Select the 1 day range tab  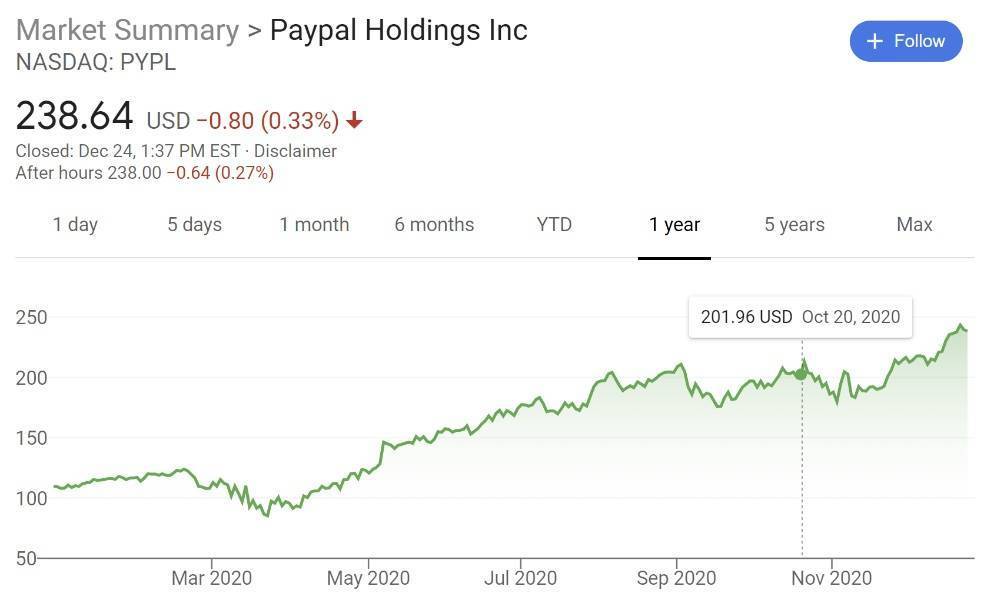pos(75,224)
